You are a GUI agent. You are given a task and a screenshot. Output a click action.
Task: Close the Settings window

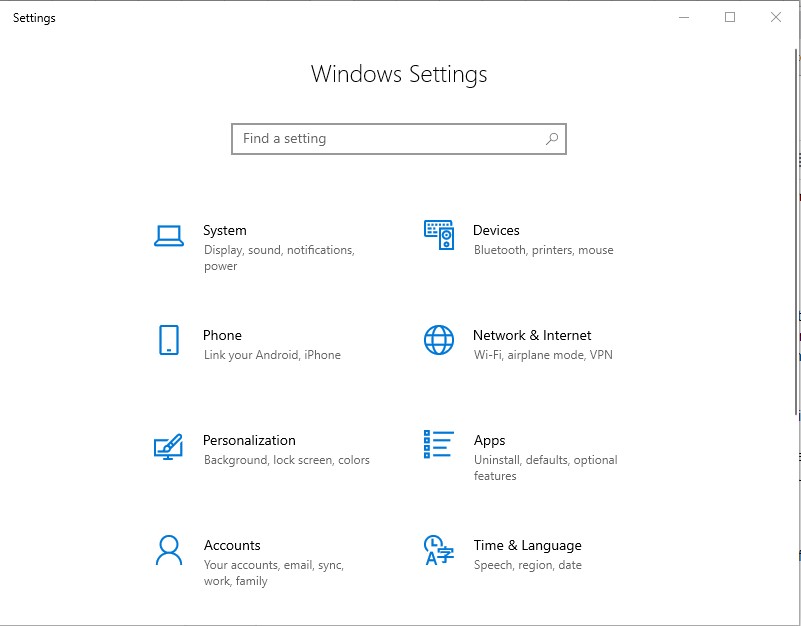click(x=775, y=17)
